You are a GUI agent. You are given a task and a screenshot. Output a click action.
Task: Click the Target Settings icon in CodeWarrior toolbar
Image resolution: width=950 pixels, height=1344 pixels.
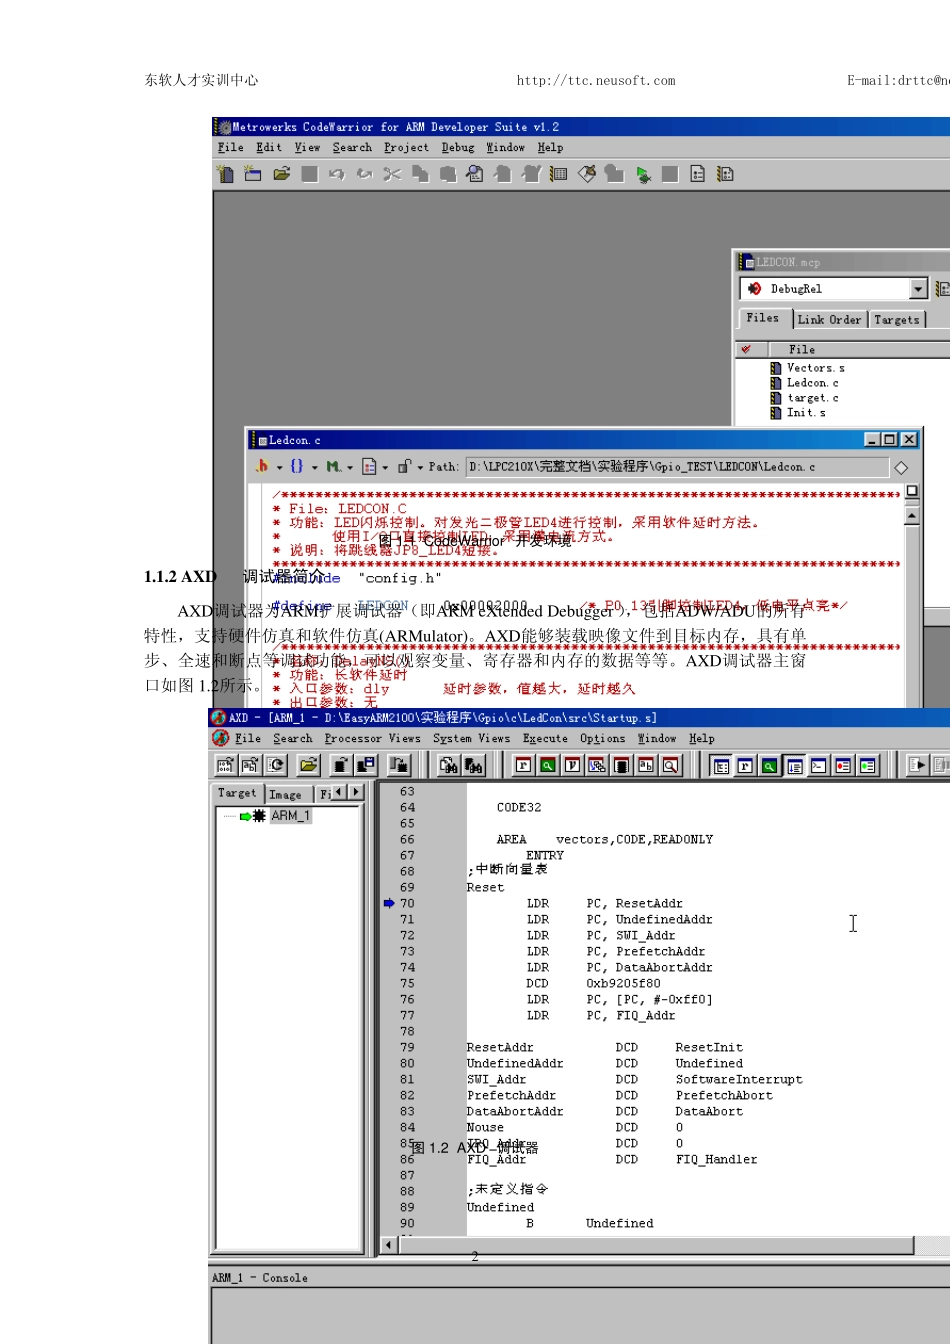pos(726,174)
